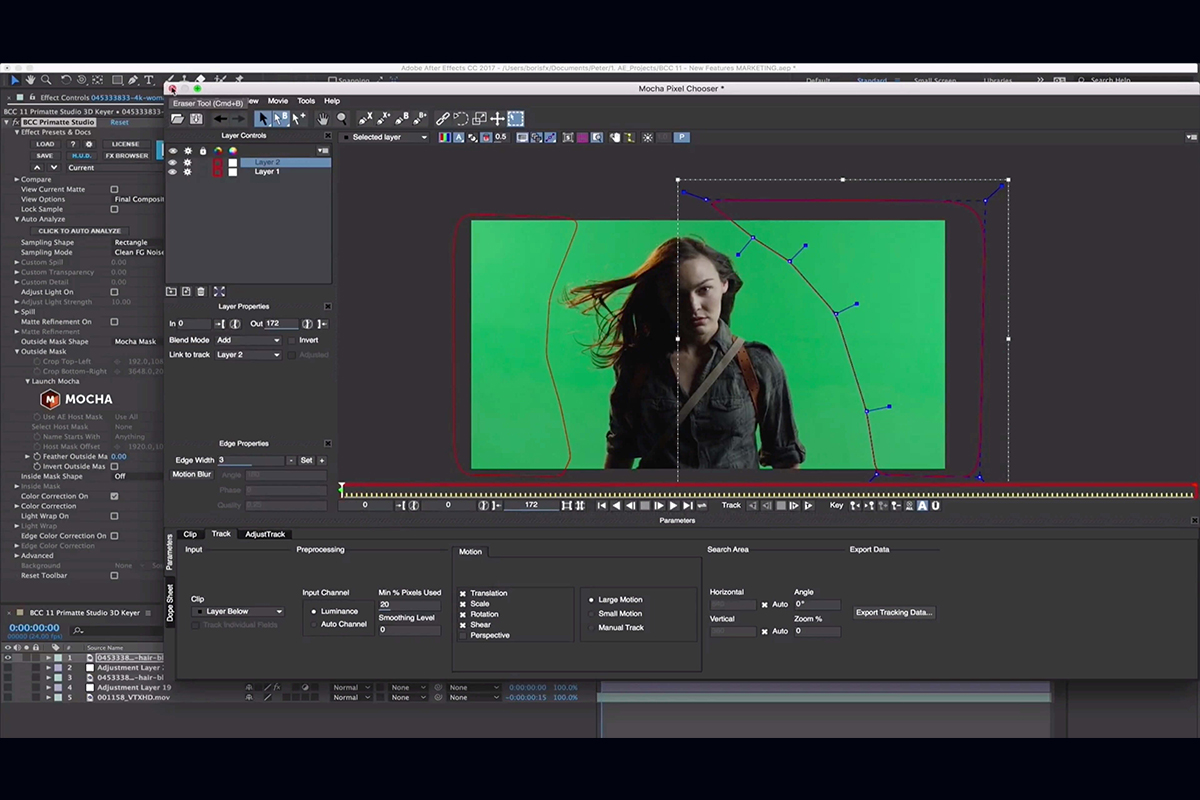Image resolution: width=1200 pixels, height=800 pixels.
Task: Activate the Zoom magnifier tool in Mocha
Action: pyautogui.click(x=342, y=119)
